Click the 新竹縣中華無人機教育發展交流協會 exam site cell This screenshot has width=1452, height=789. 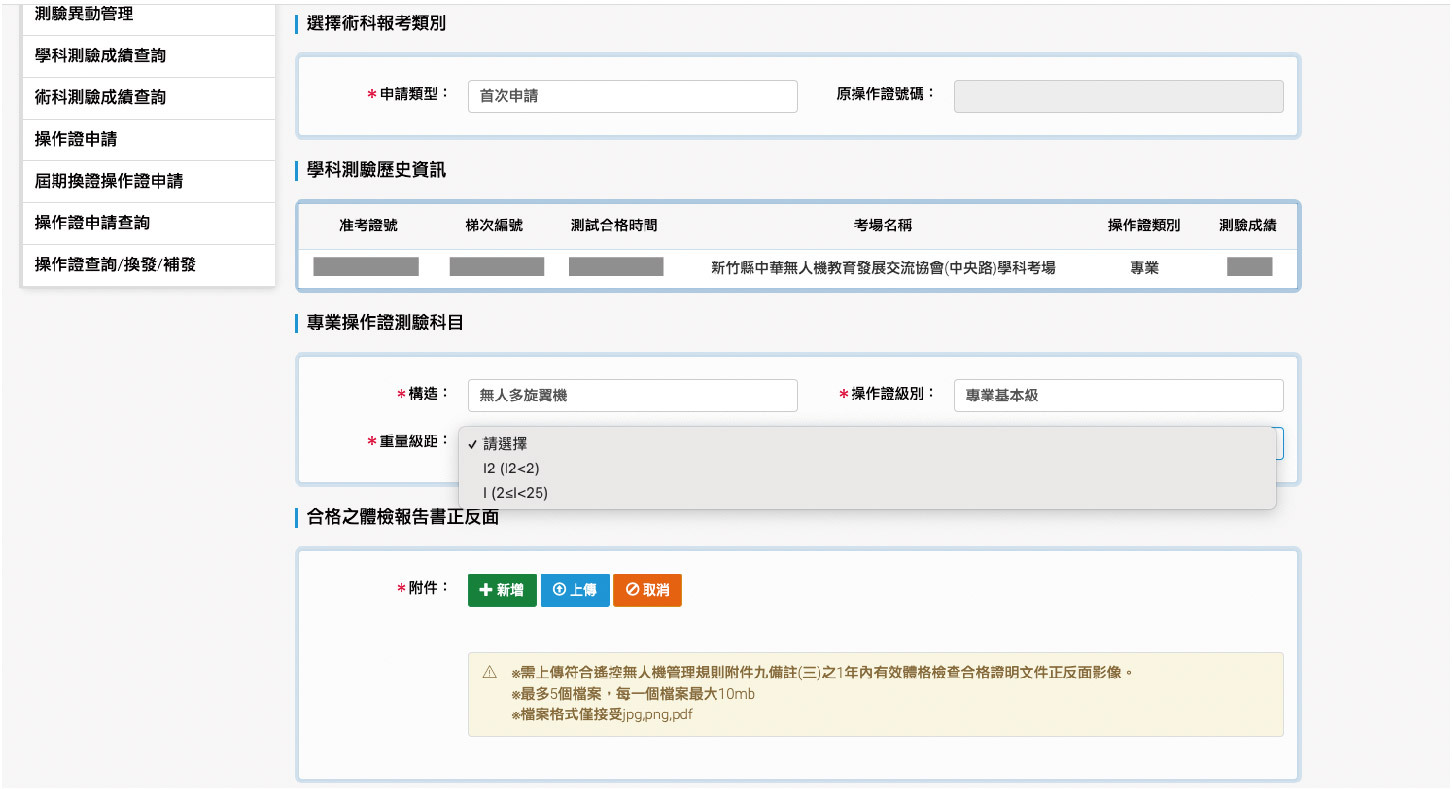point(882,268)
